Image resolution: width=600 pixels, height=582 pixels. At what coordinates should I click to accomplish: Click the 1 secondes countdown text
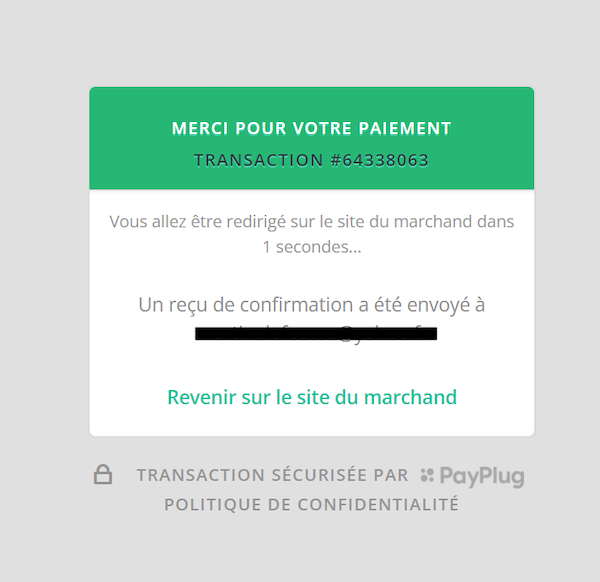click(312, 247)
